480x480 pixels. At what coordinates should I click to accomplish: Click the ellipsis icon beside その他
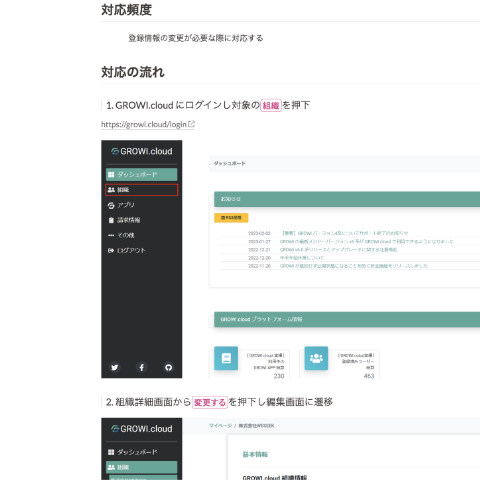tap(111, 235)
